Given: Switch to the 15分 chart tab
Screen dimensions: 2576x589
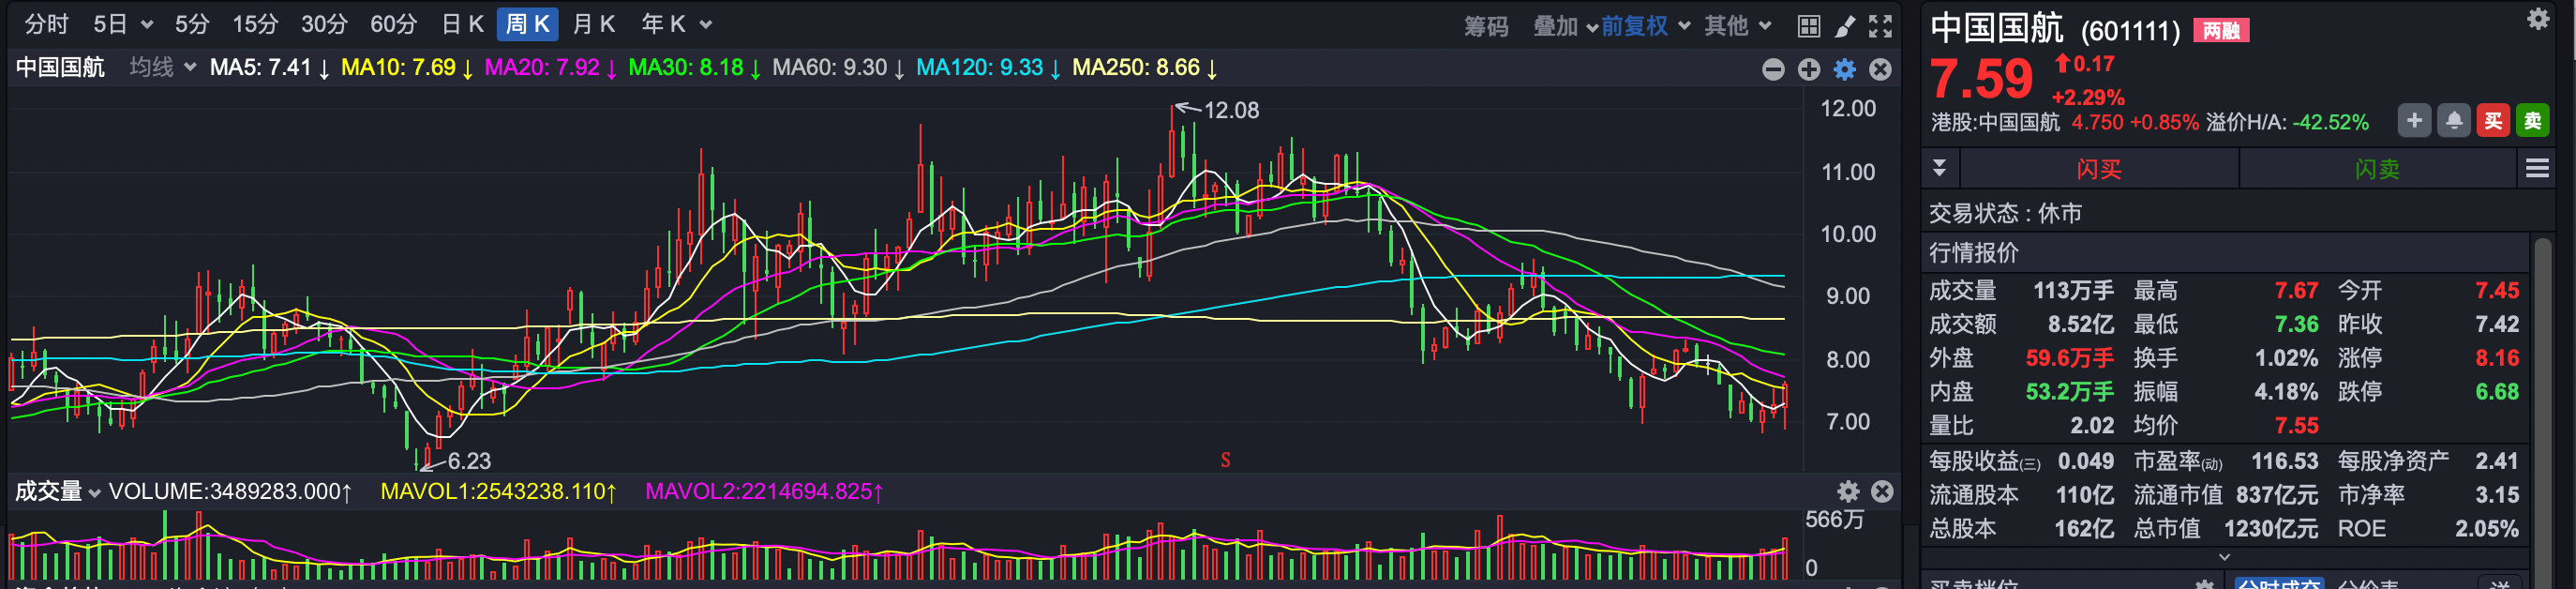Looking at the screenshot, I should [x=255, y=24].
